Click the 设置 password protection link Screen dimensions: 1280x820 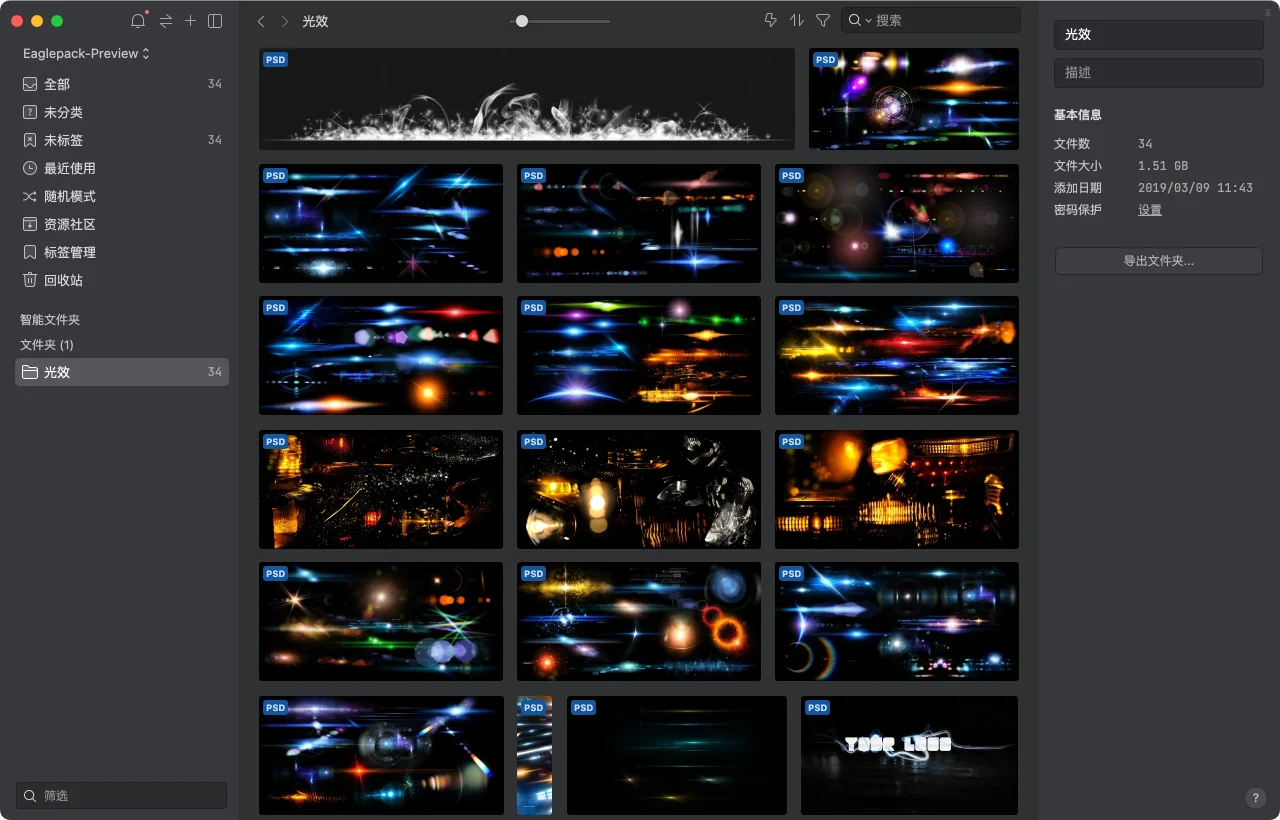tap(1150, 210)
